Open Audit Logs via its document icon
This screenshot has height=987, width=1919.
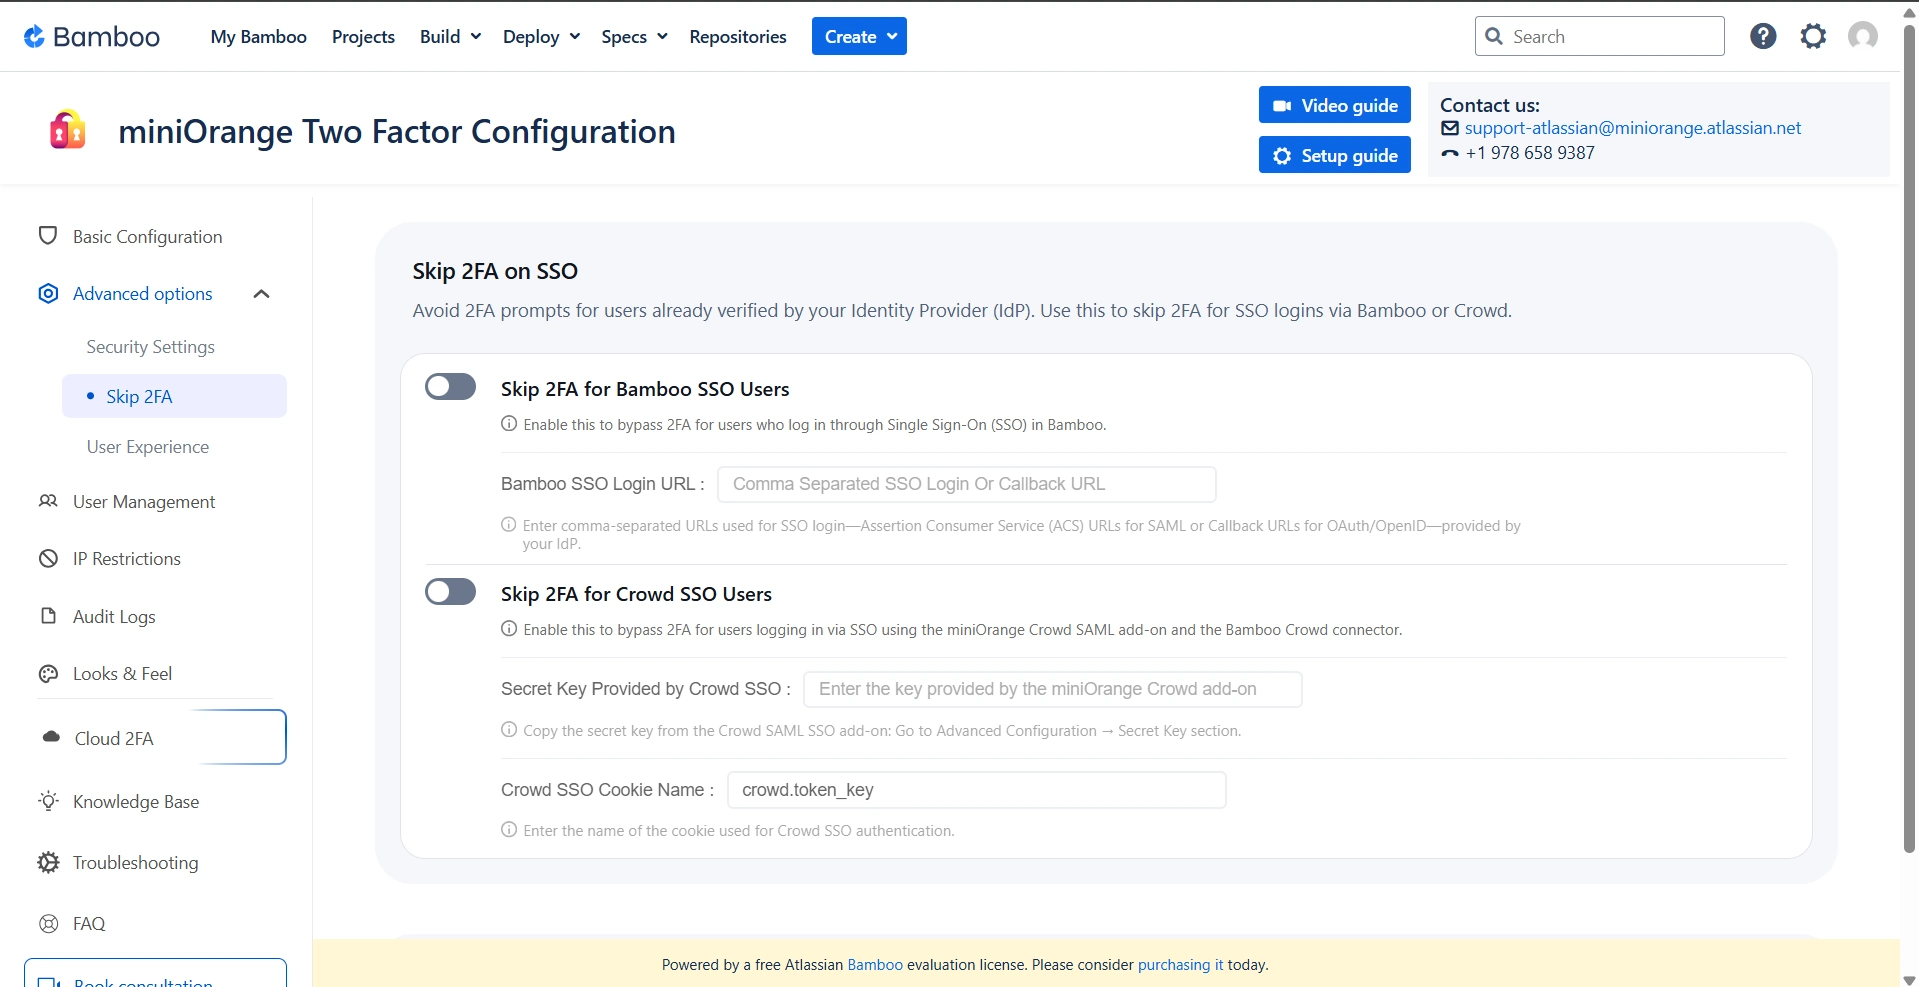coord(48,616)
